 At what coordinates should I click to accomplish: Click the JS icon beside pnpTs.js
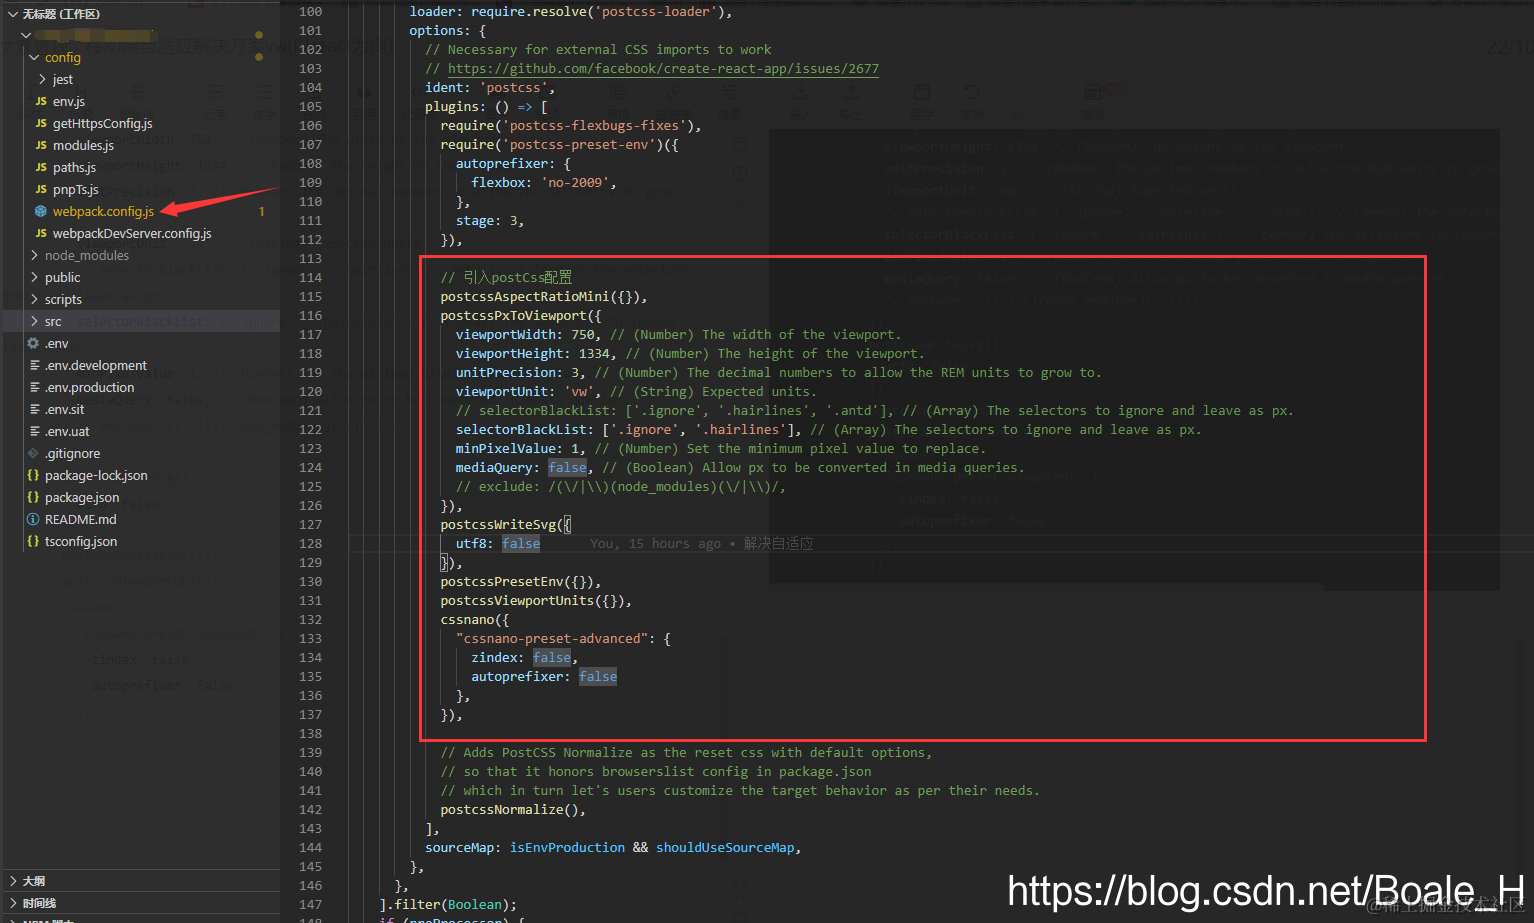click(x=41, y=189)
